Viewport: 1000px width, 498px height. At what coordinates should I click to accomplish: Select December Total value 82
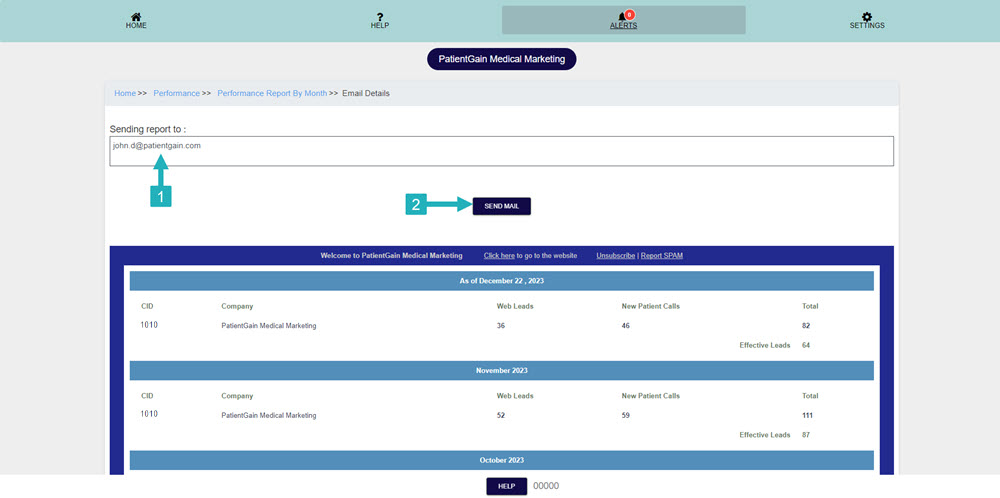click(806, 326)
